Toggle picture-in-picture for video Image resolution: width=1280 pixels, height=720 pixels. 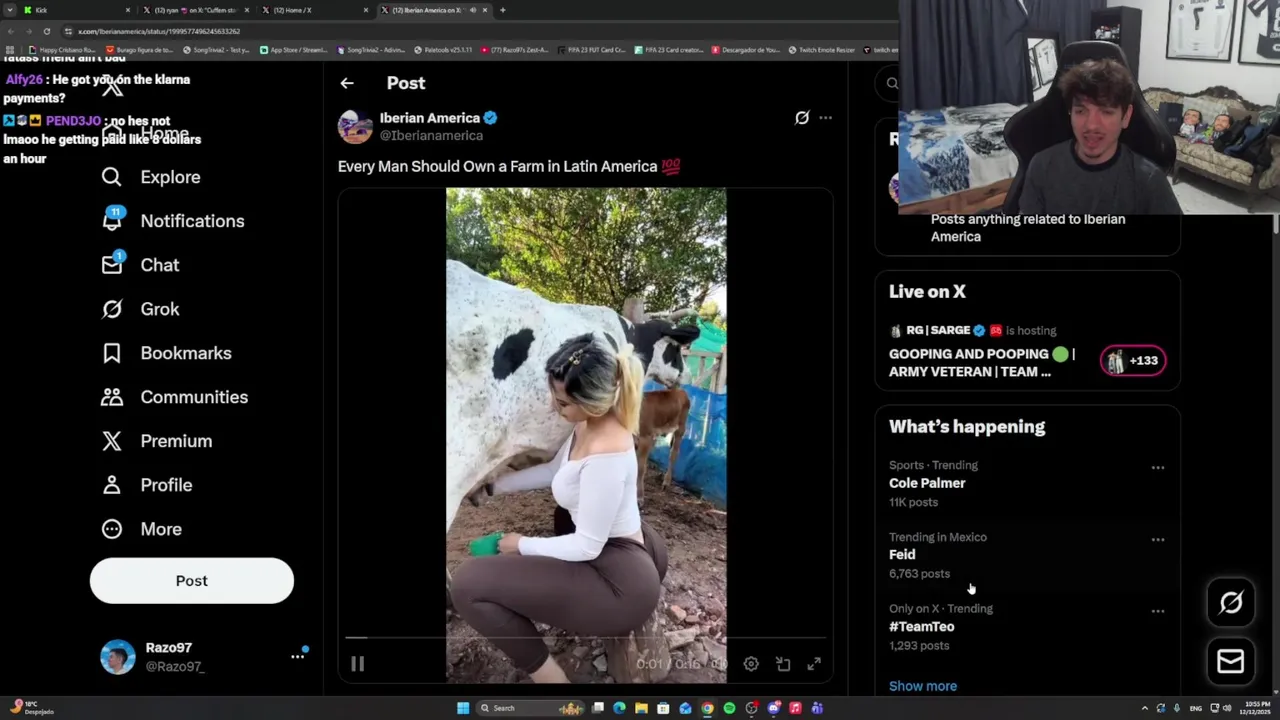[783, 664]
